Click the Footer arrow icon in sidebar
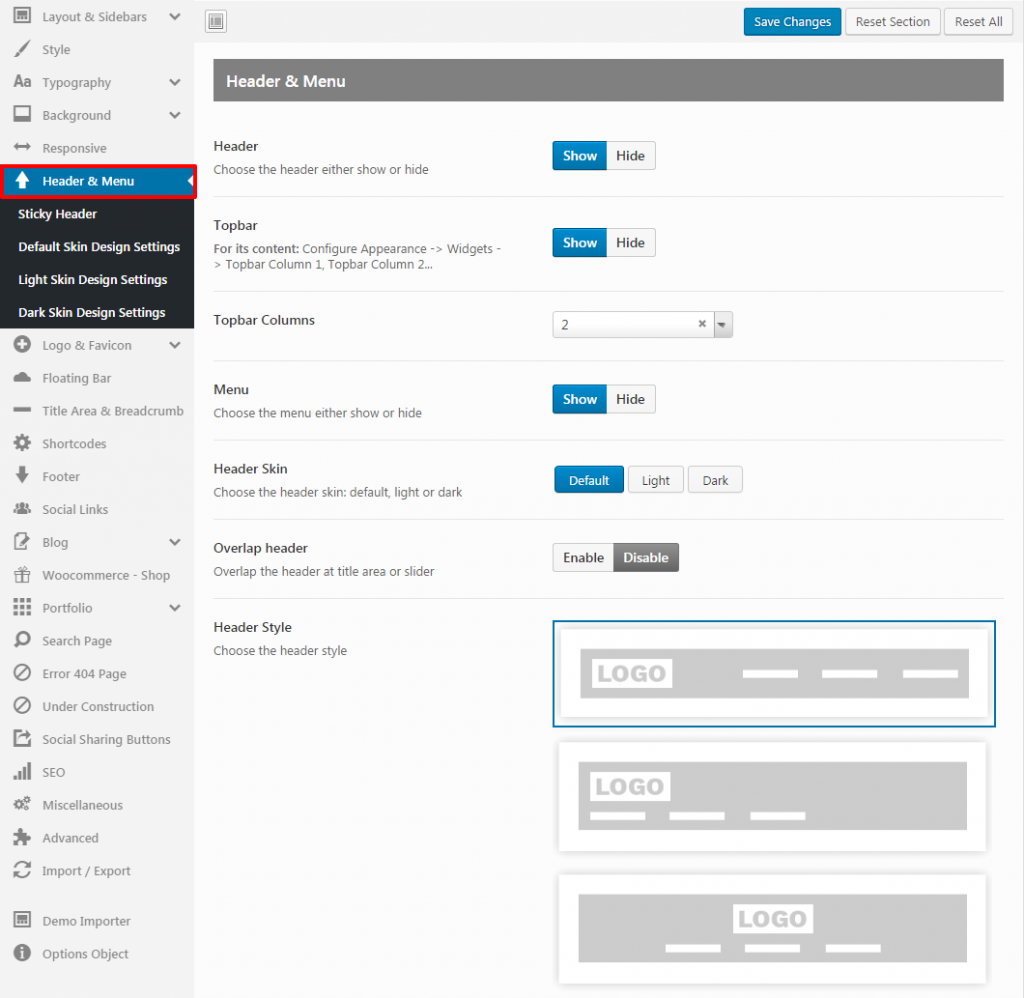This screenshot has width=1024, height=998. [22, 476]
